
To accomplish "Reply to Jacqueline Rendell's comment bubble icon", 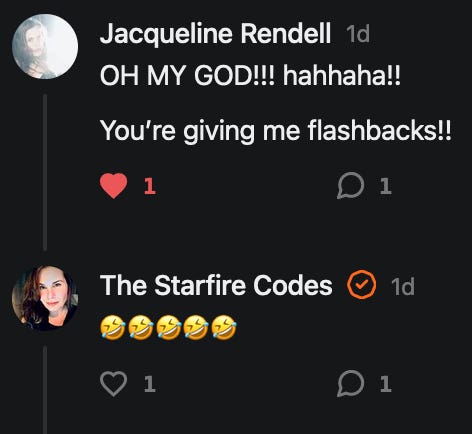I will (x=350, y=186).
